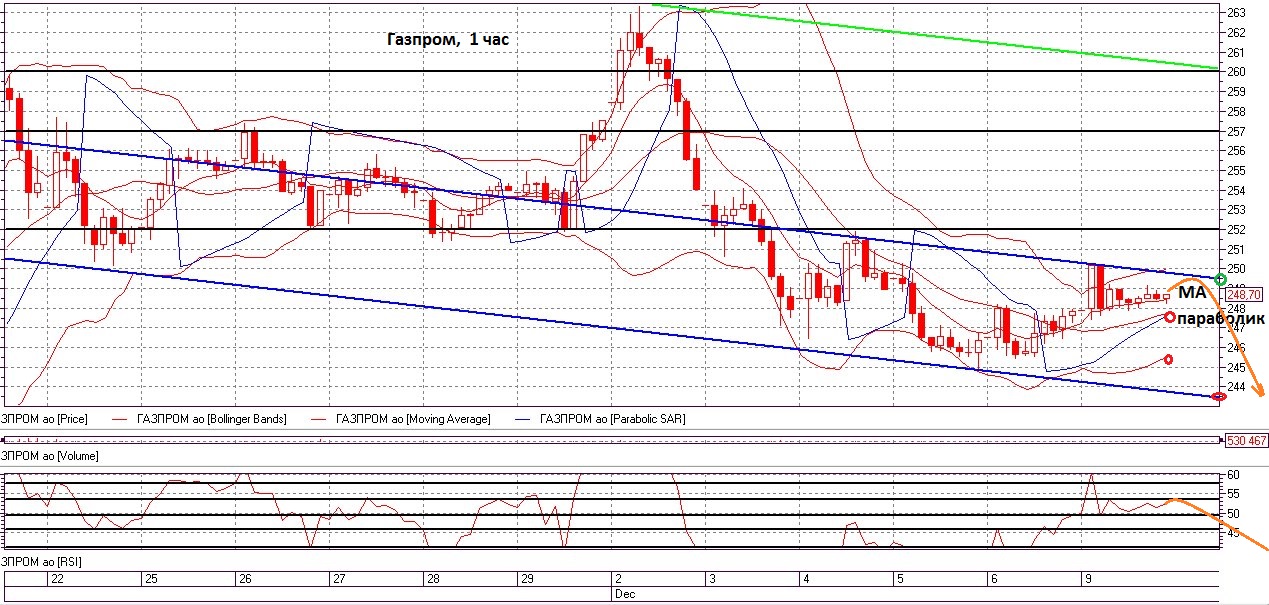Click the RSI scale value 45
This screenshot has width=1269, height=605.
click(x=1232, y=533)
